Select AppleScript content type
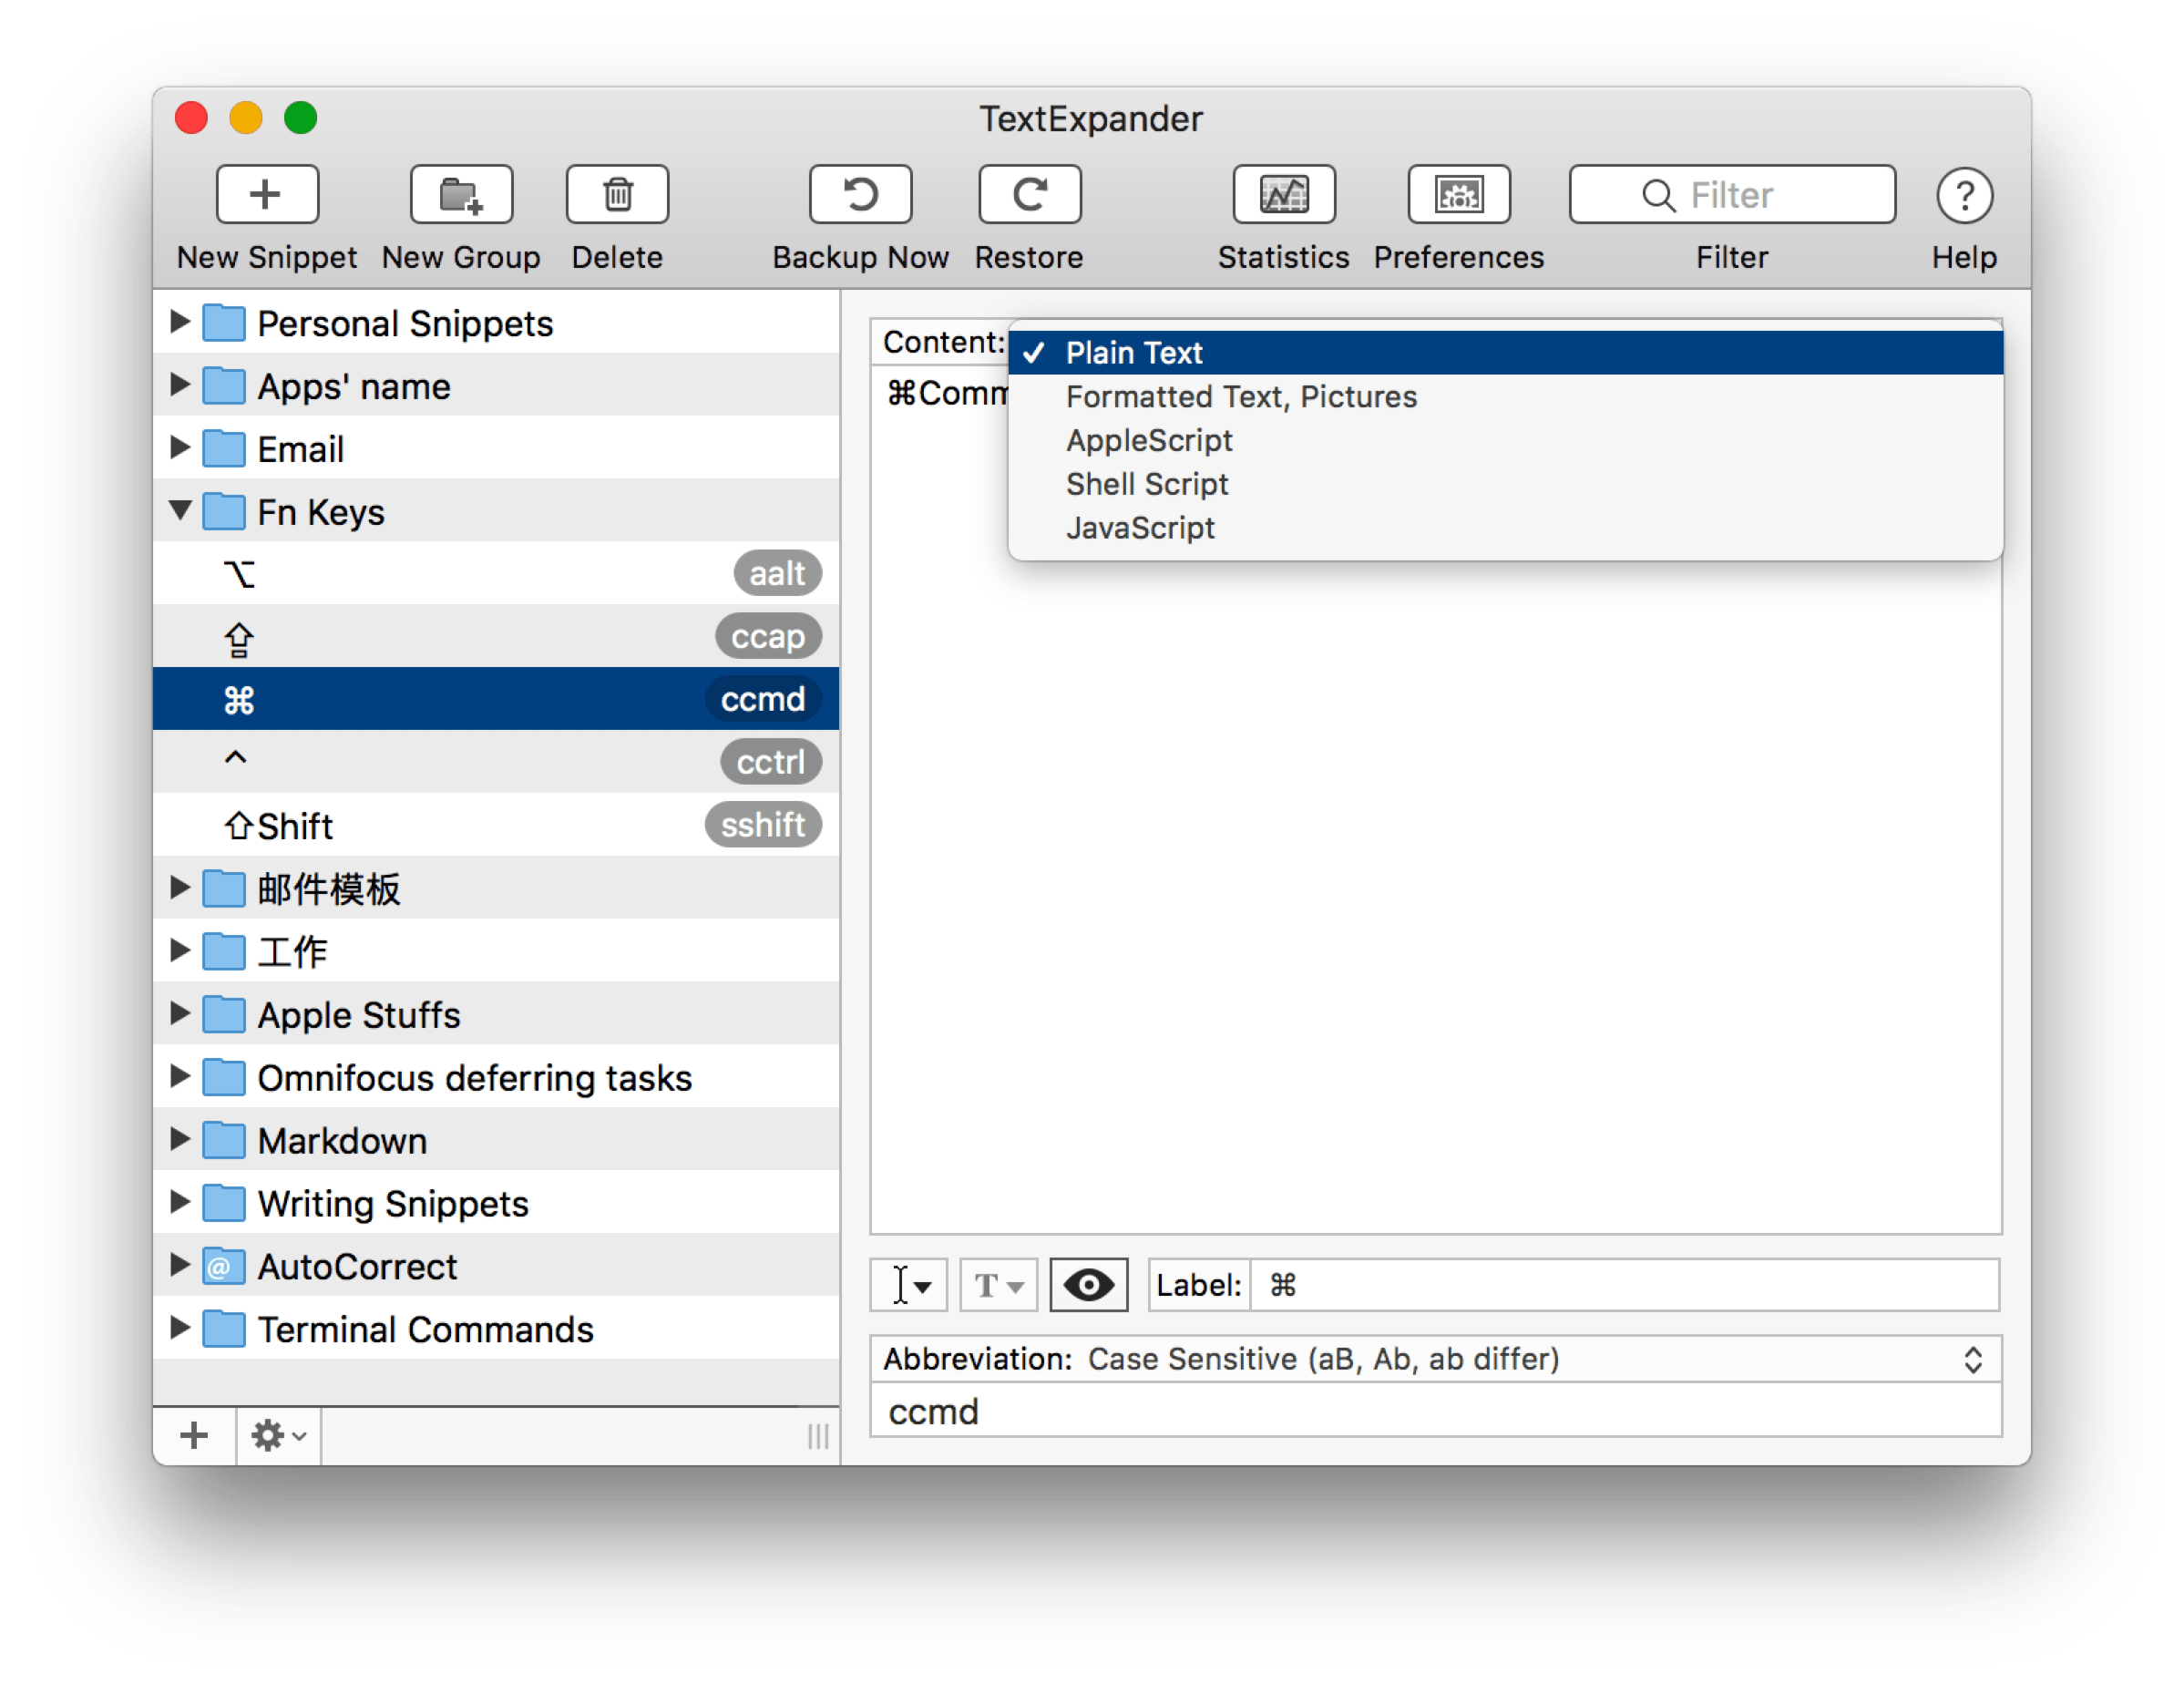The image size is (2184, 1684). [1148, 441]
